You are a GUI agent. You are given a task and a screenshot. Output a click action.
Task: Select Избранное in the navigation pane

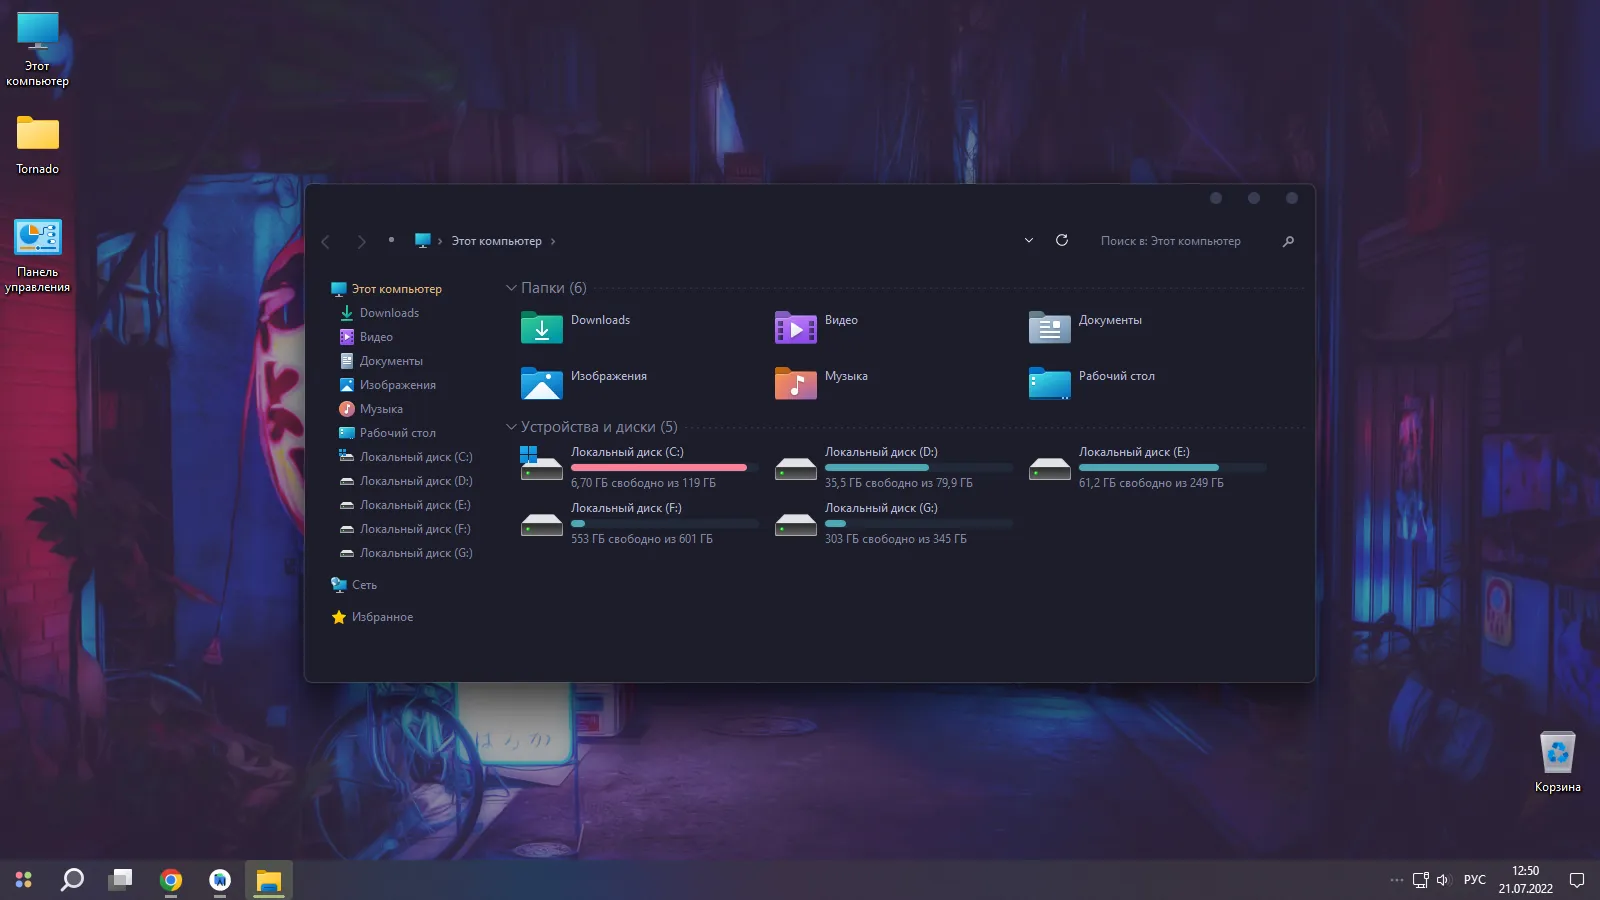(x=372, y=617)
